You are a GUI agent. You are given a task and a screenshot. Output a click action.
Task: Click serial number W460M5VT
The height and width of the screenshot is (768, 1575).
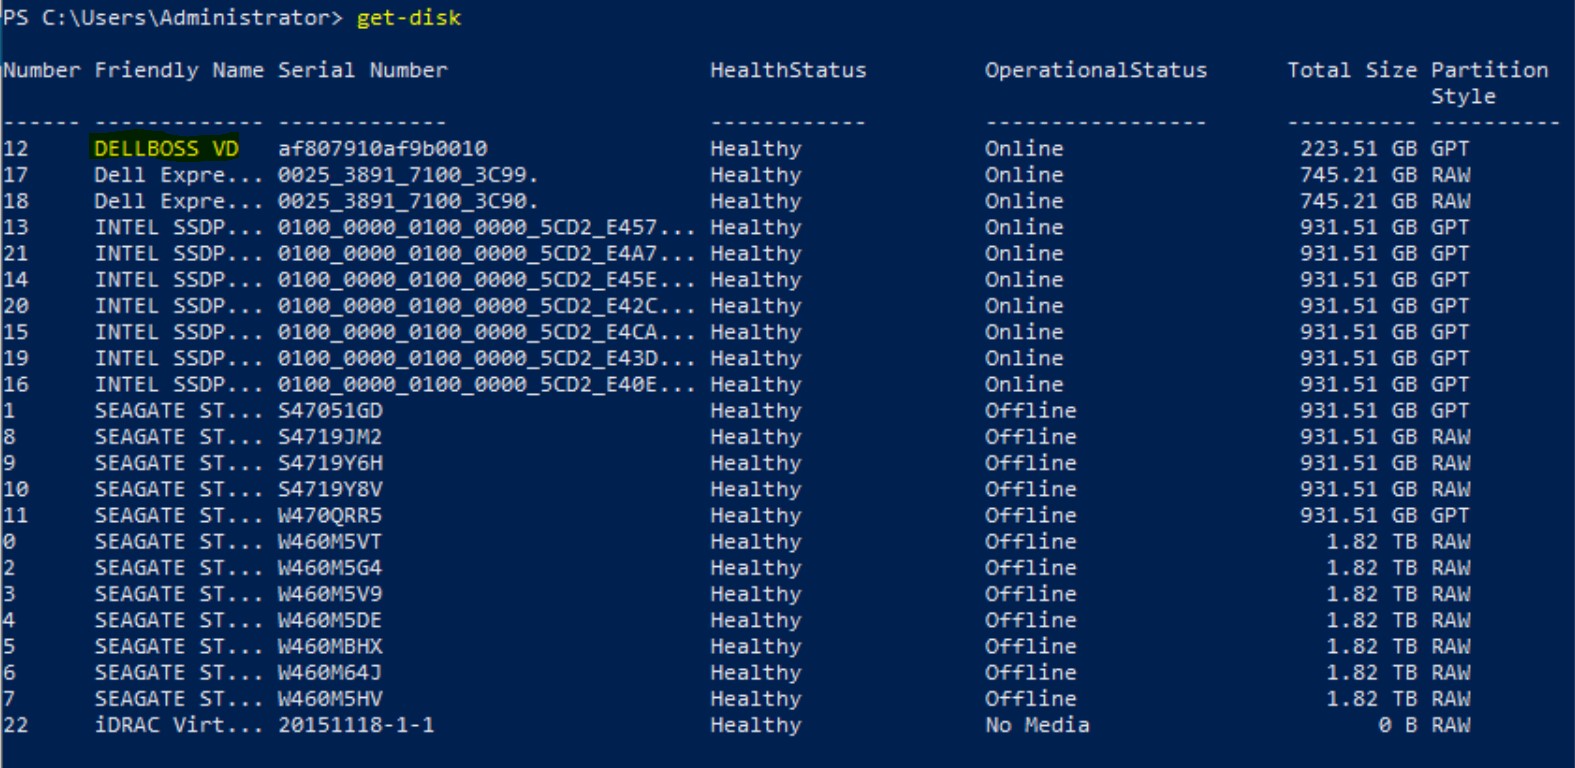(x=330, y=542)
